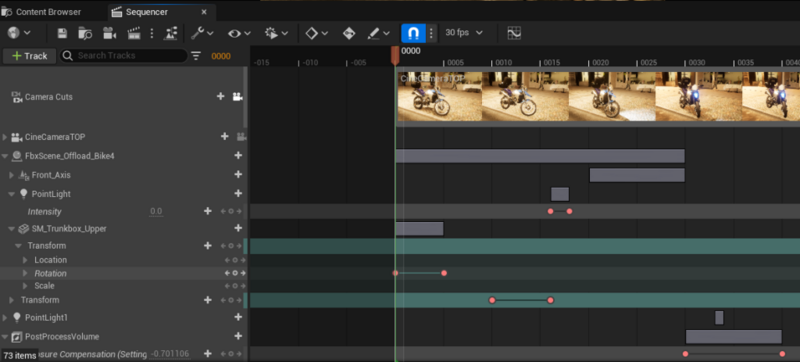Select the Front_Axis gray section bar
This screenshot has width=800, height=362.
[637, 175]
